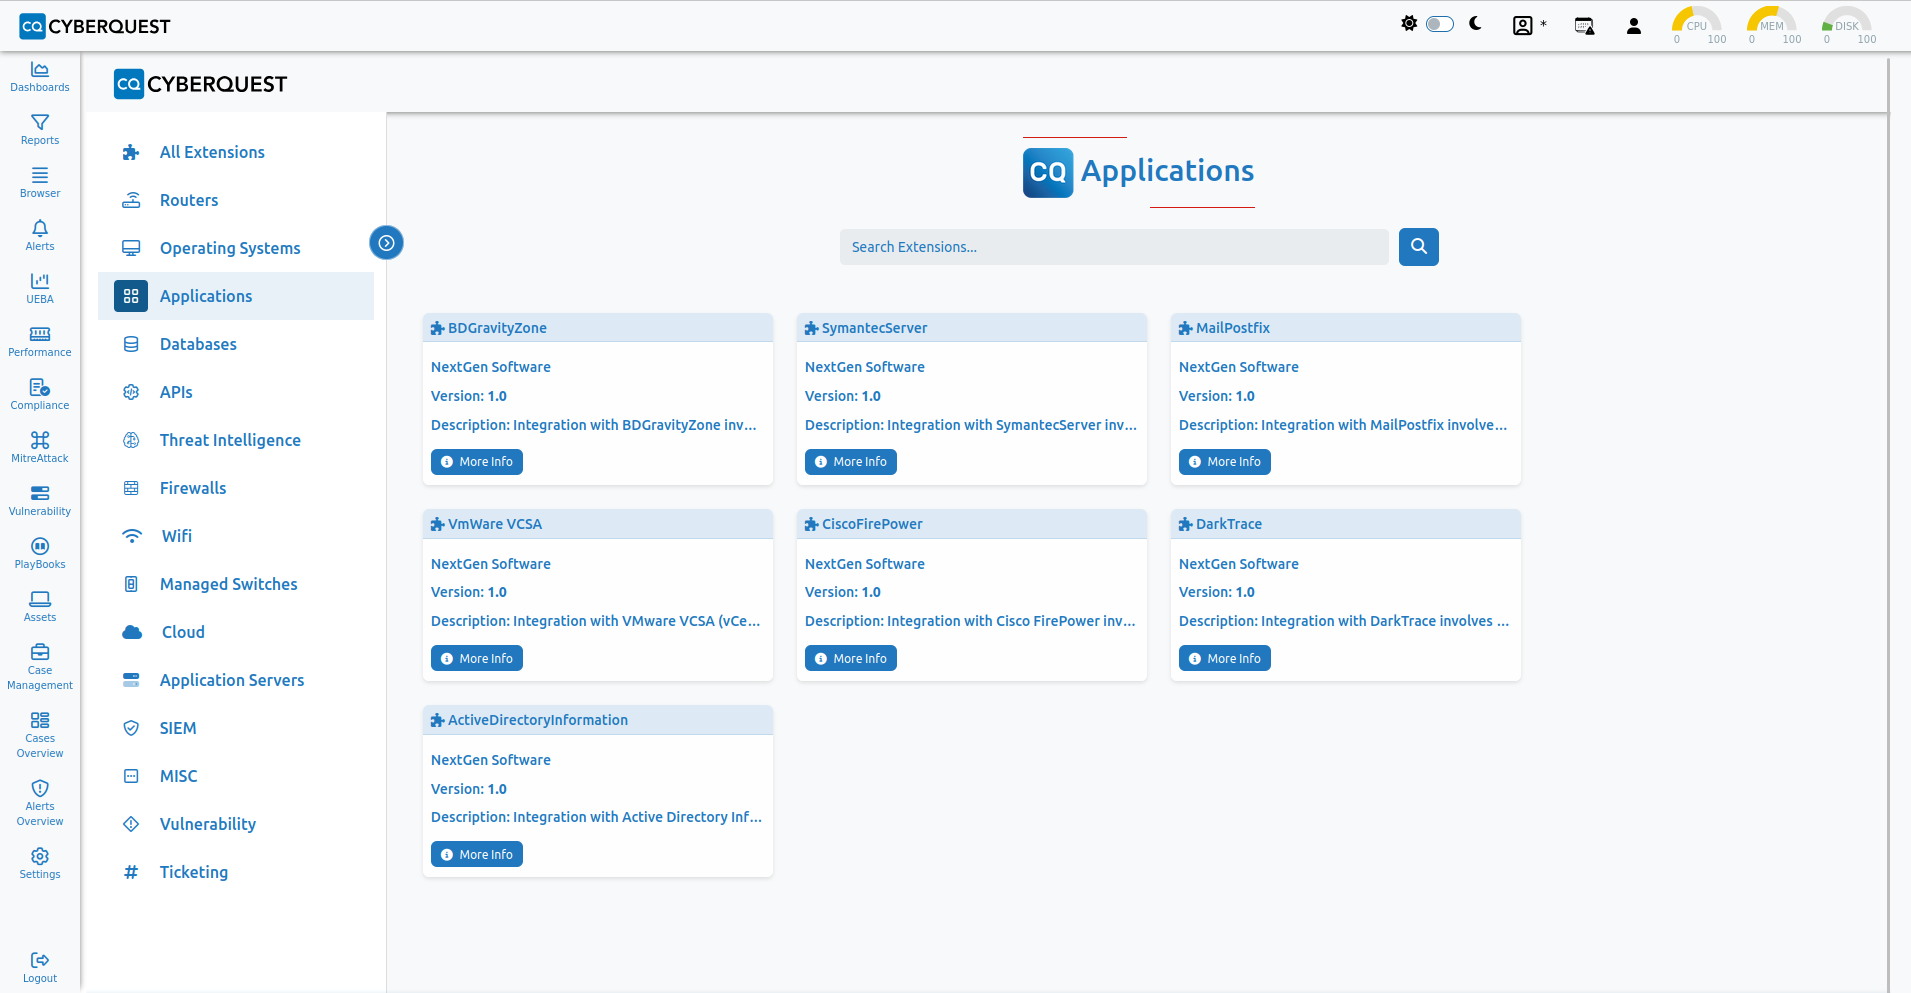Open Alerts Overview shield icon
The image size is (1911, 993).
point(40,788)
